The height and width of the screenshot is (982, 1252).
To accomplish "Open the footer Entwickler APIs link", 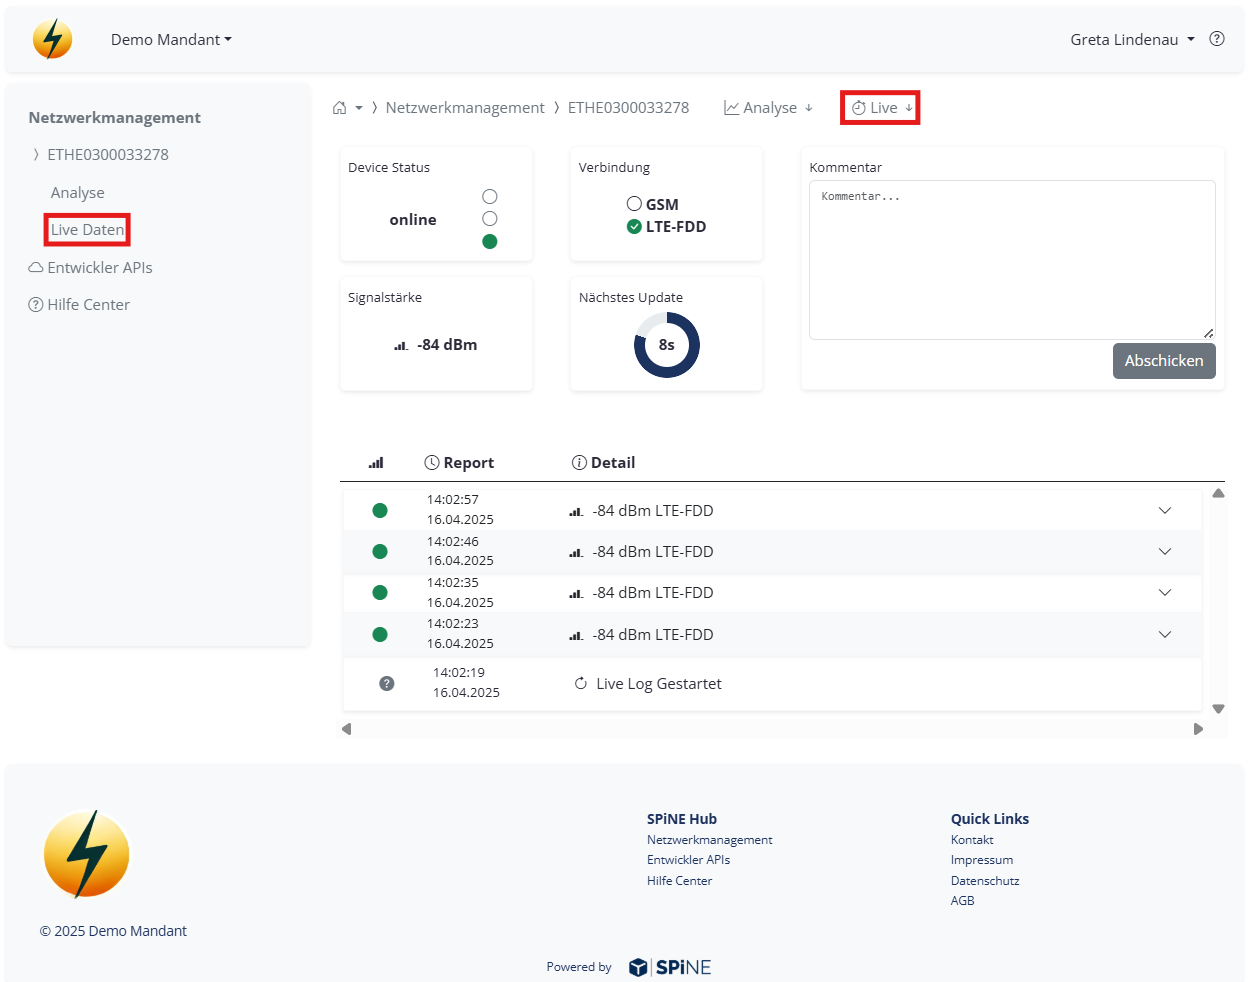I will coord(688,860).
